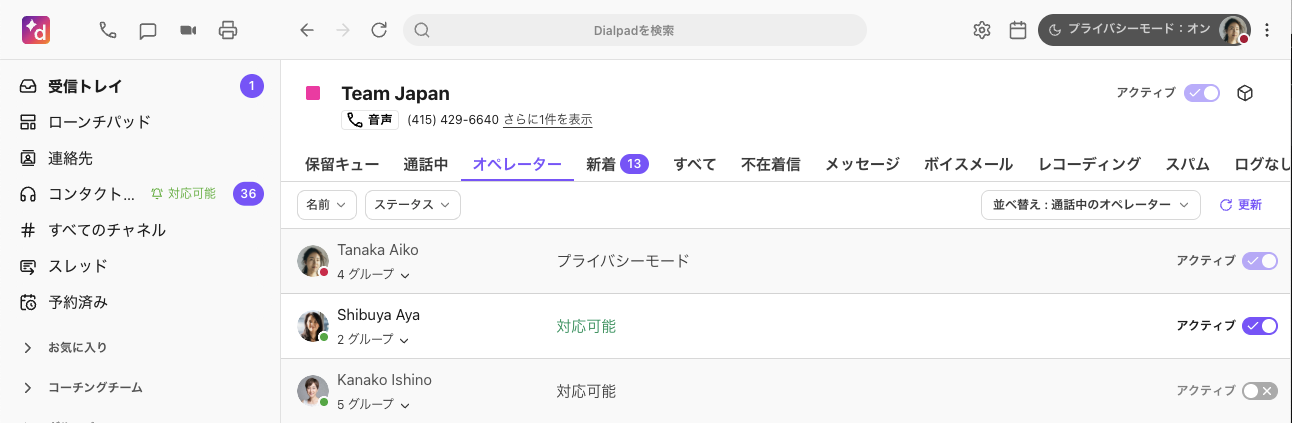Start a video meeting via camera icon
This screenshot has height=423, width=1292.
(x=188, y=30)
